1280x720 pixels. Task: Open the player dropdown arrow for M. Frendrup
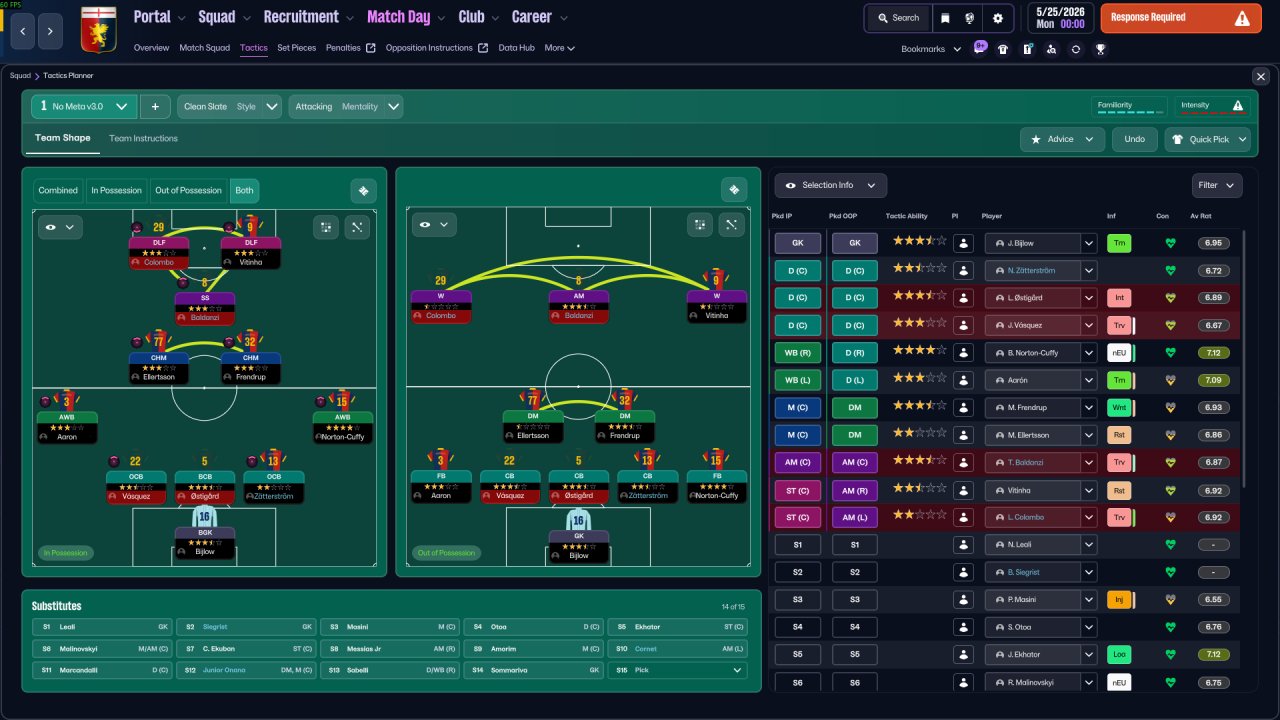[x=1089, y=408]
